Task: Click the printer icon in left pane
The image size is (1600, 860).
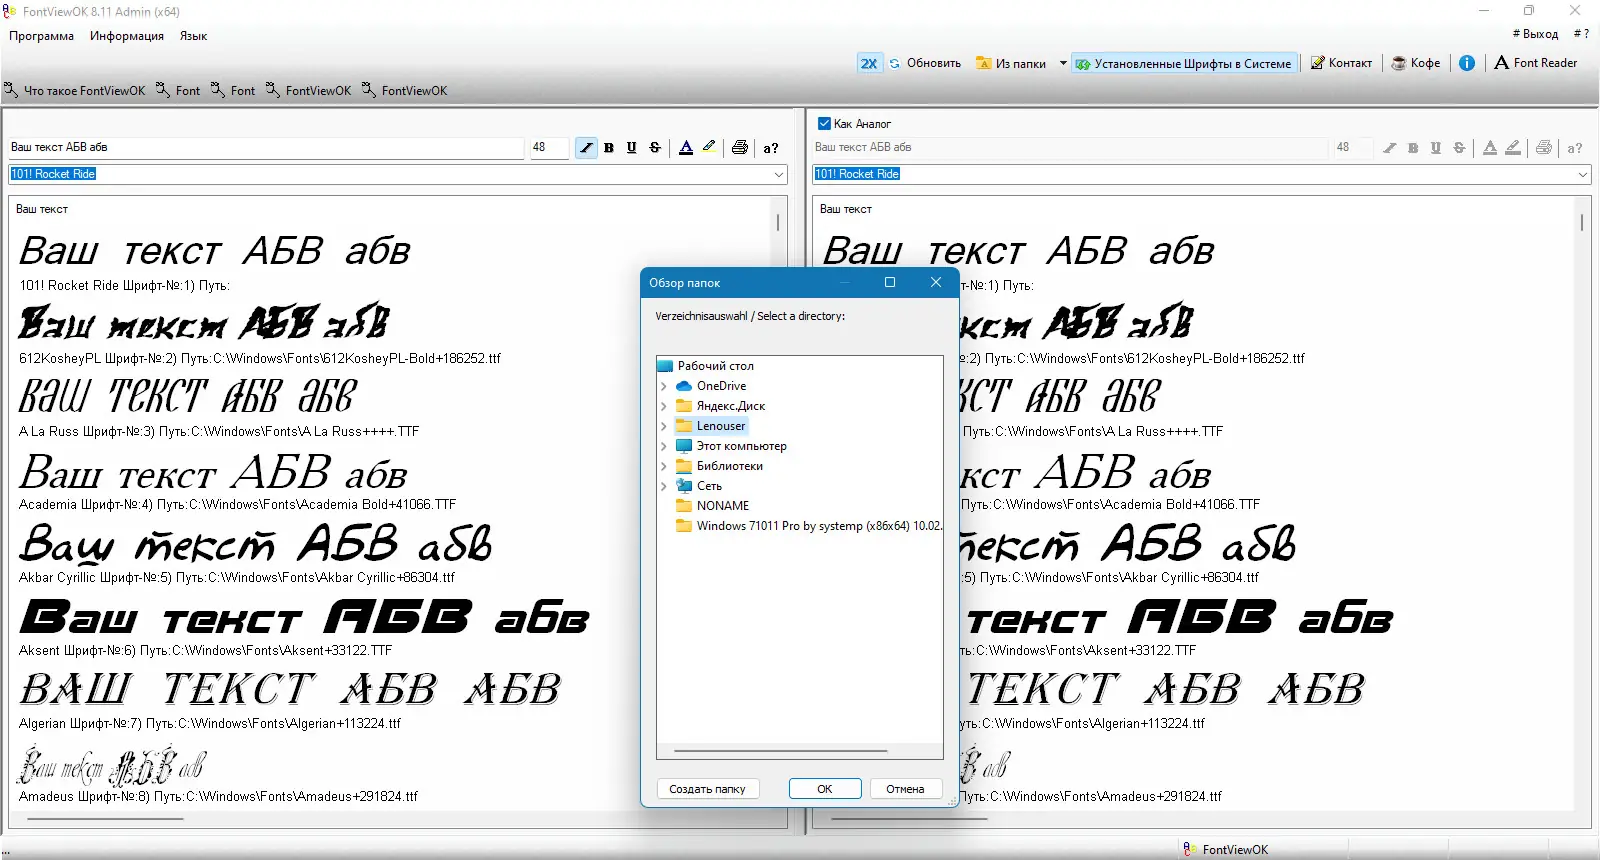Action: [740, 148]
